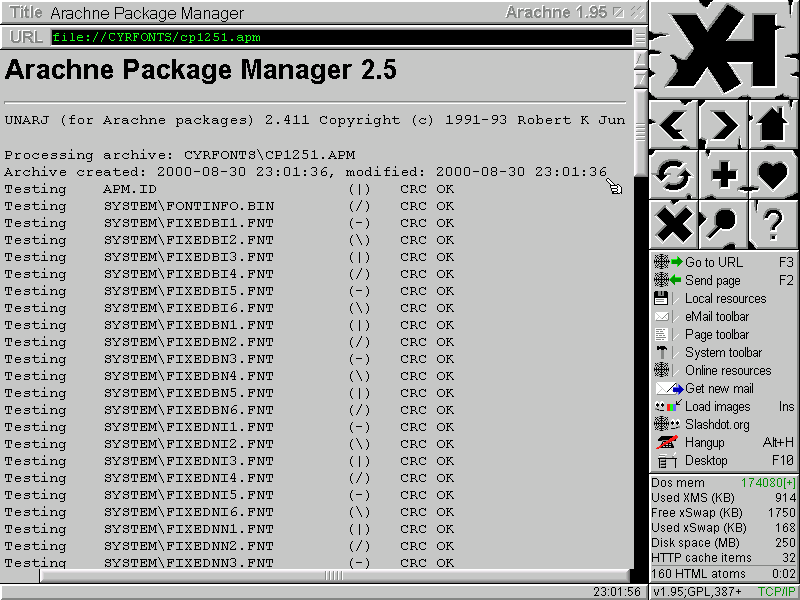The height and width of the screenshot is (600, 800).
Task: Click the hammer System toolbar icon
Action: [x=662, y=353]
